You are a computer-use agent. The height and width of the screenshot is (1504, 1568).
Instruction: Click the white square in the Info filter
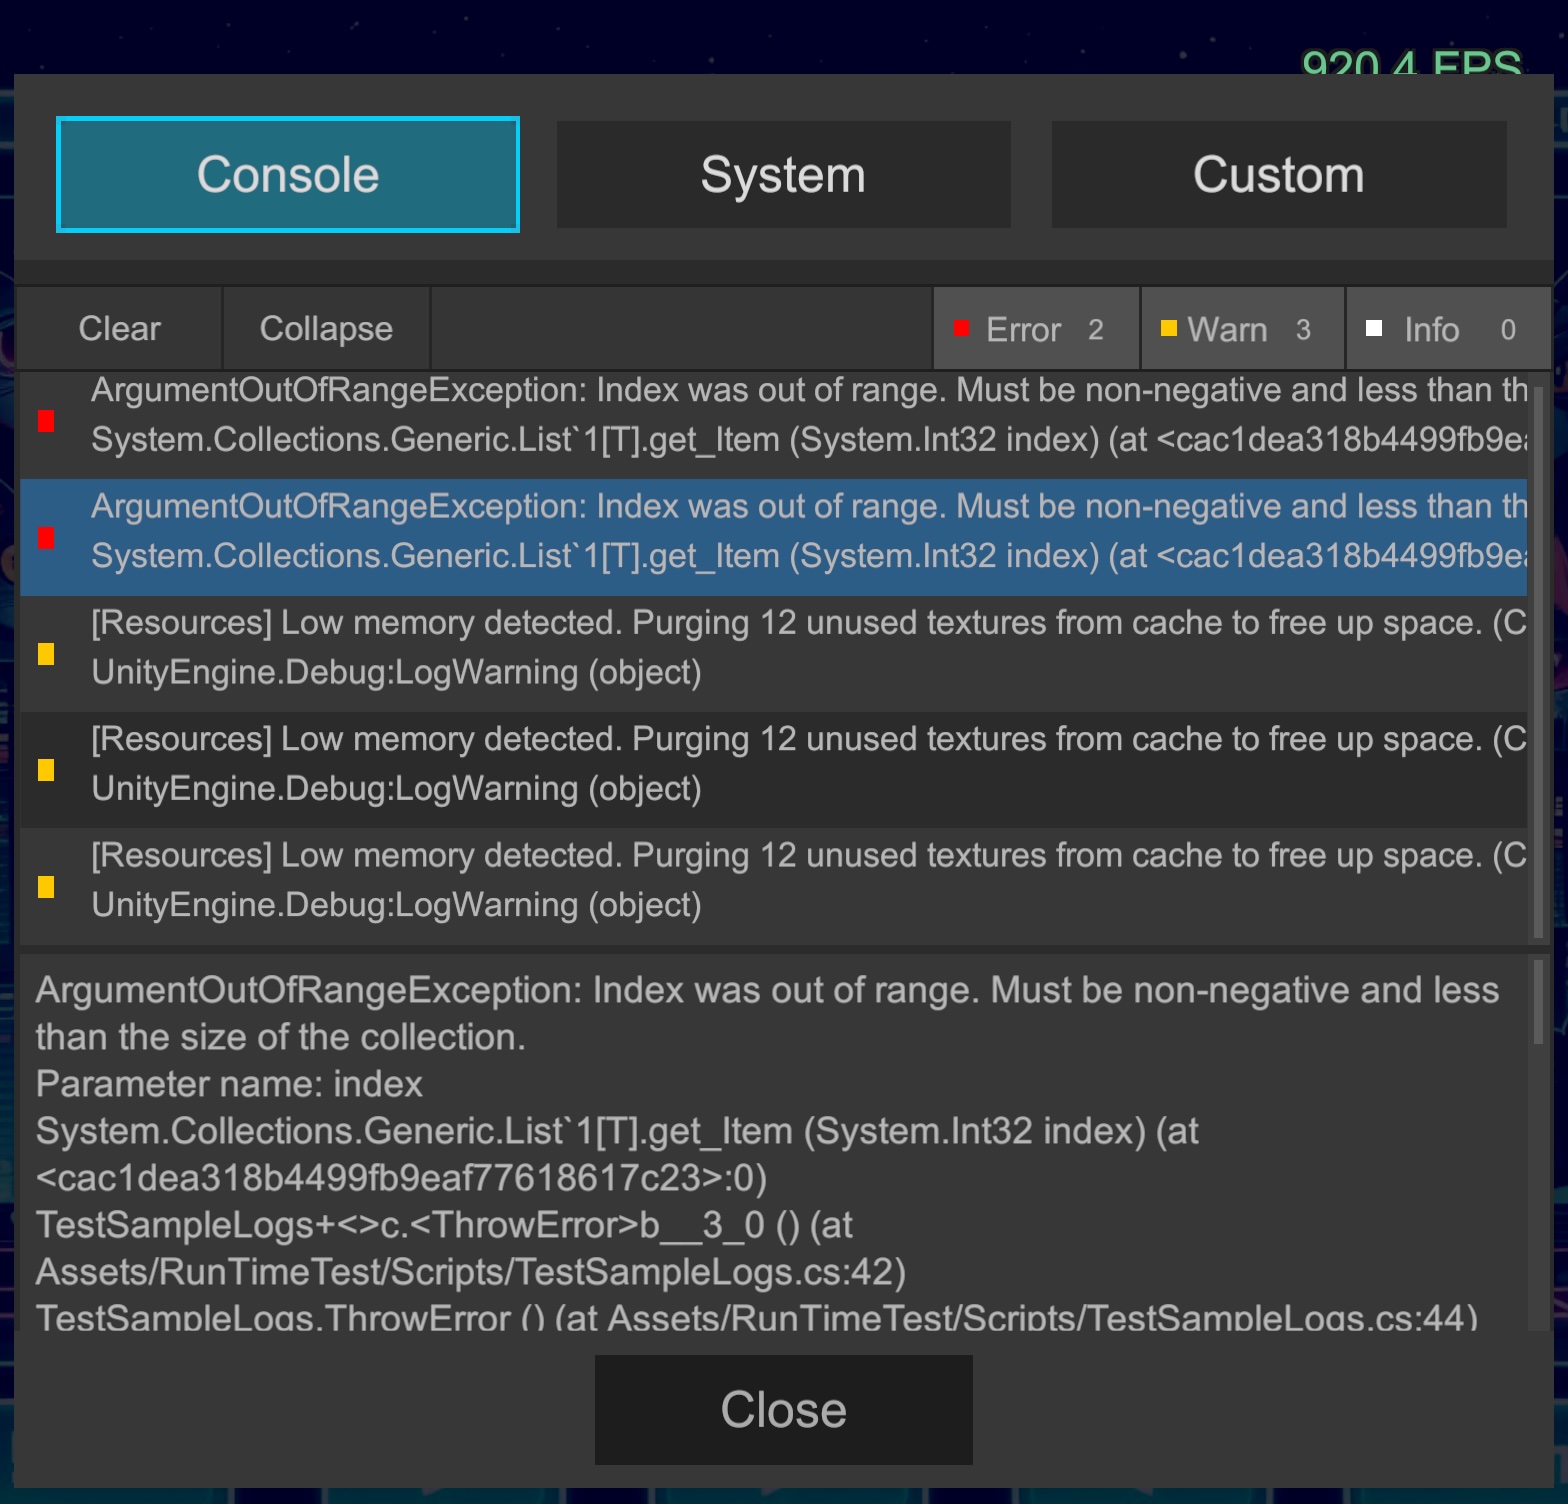coord(1374,328)
